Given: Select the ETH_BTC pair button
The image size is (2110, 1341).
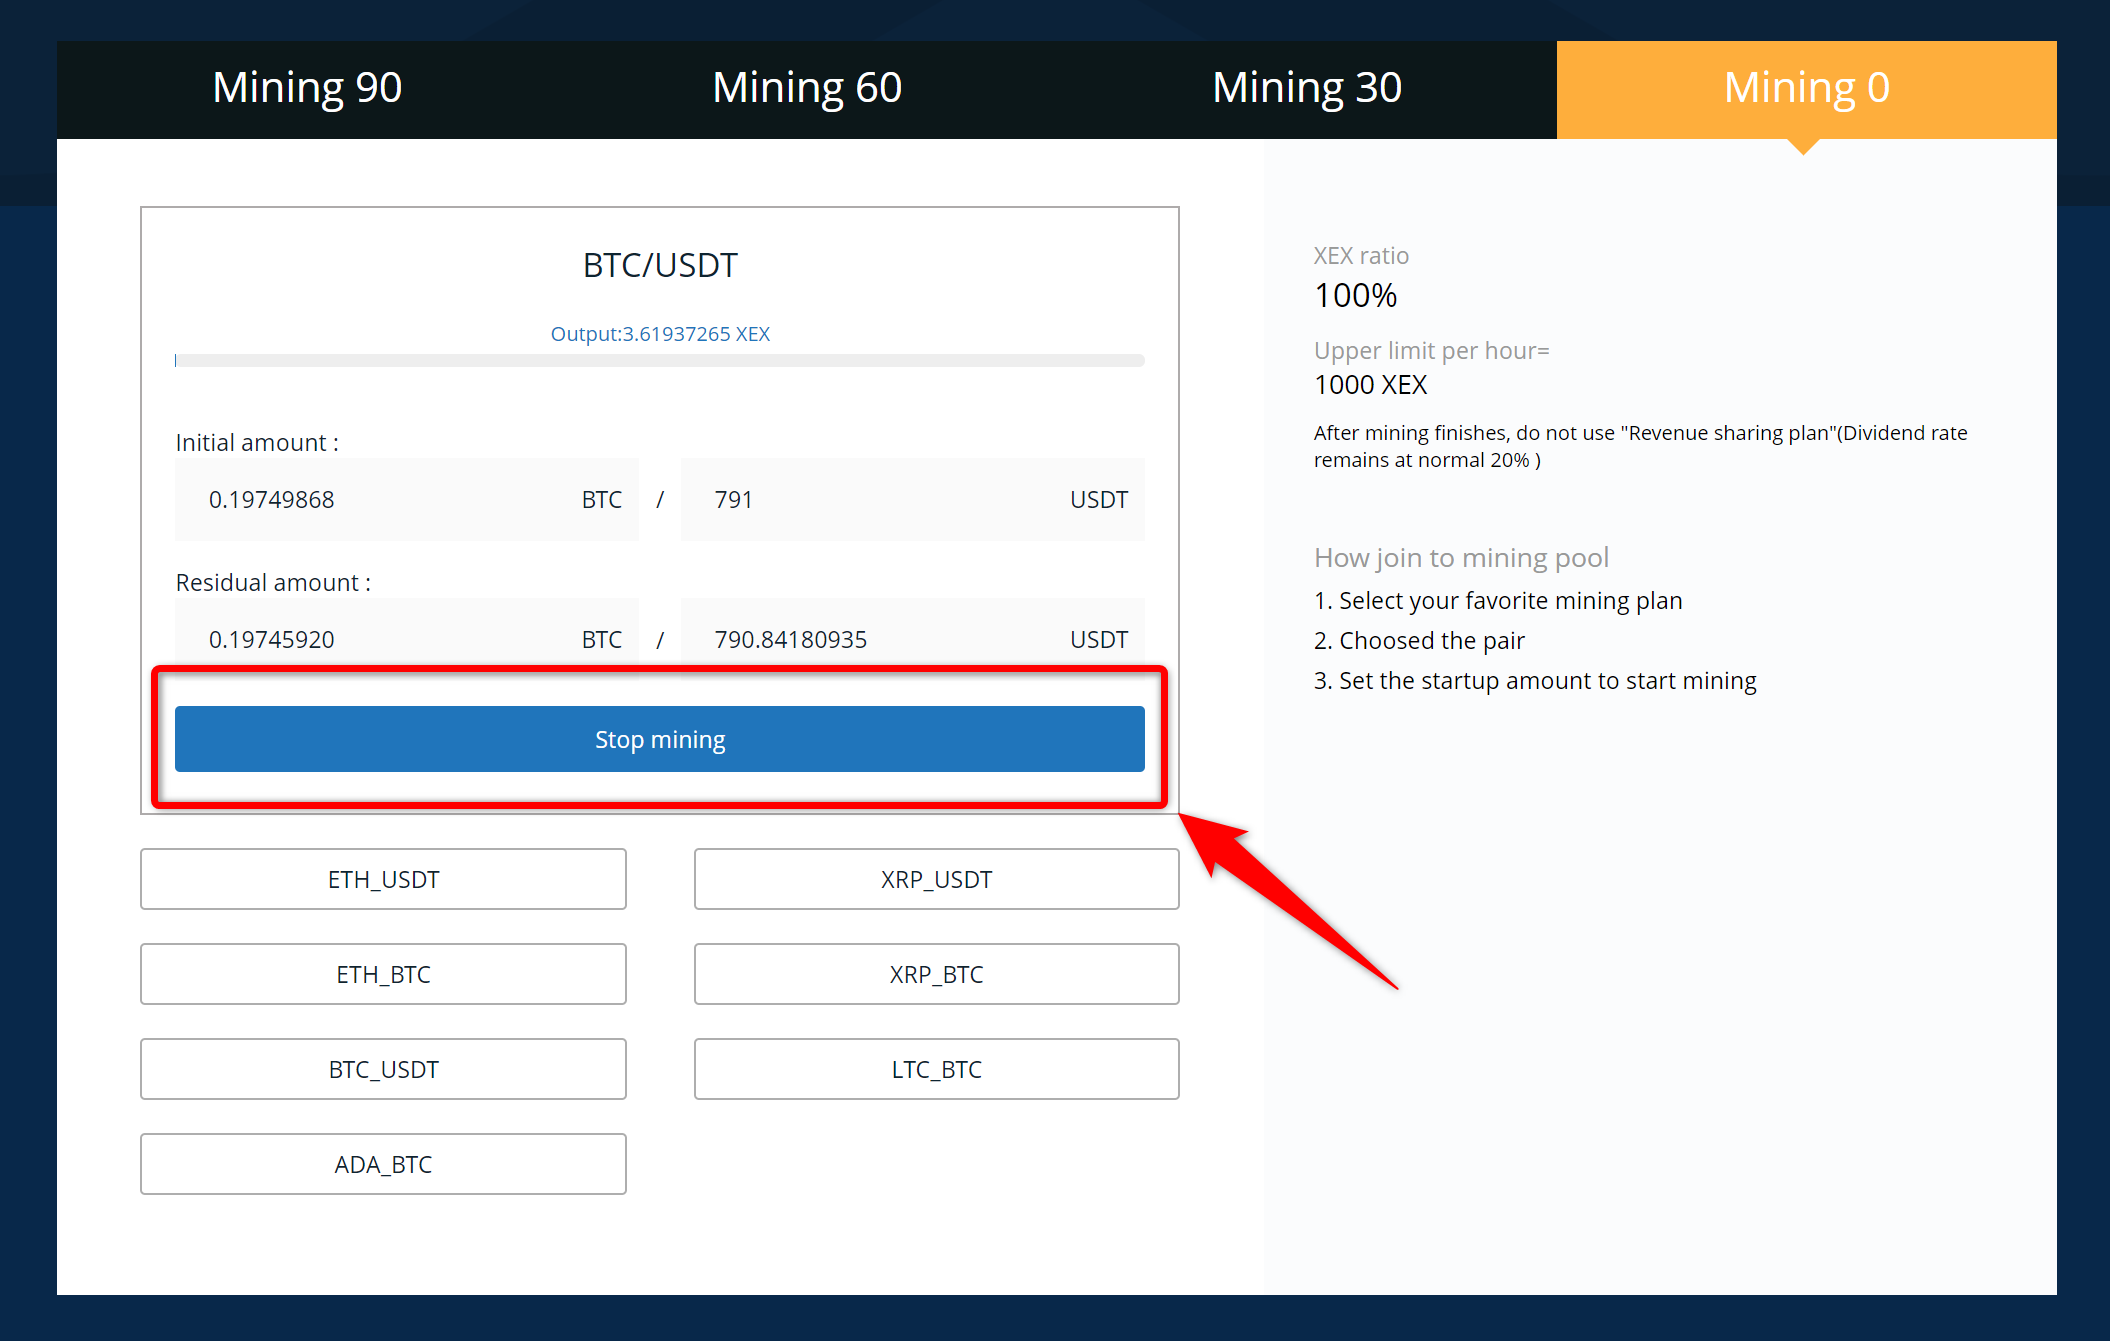Looking at the screenshot, I should point(383,974).
